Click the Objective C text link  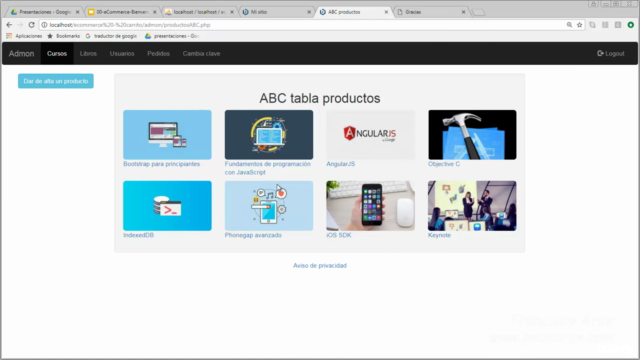[444, 164]
